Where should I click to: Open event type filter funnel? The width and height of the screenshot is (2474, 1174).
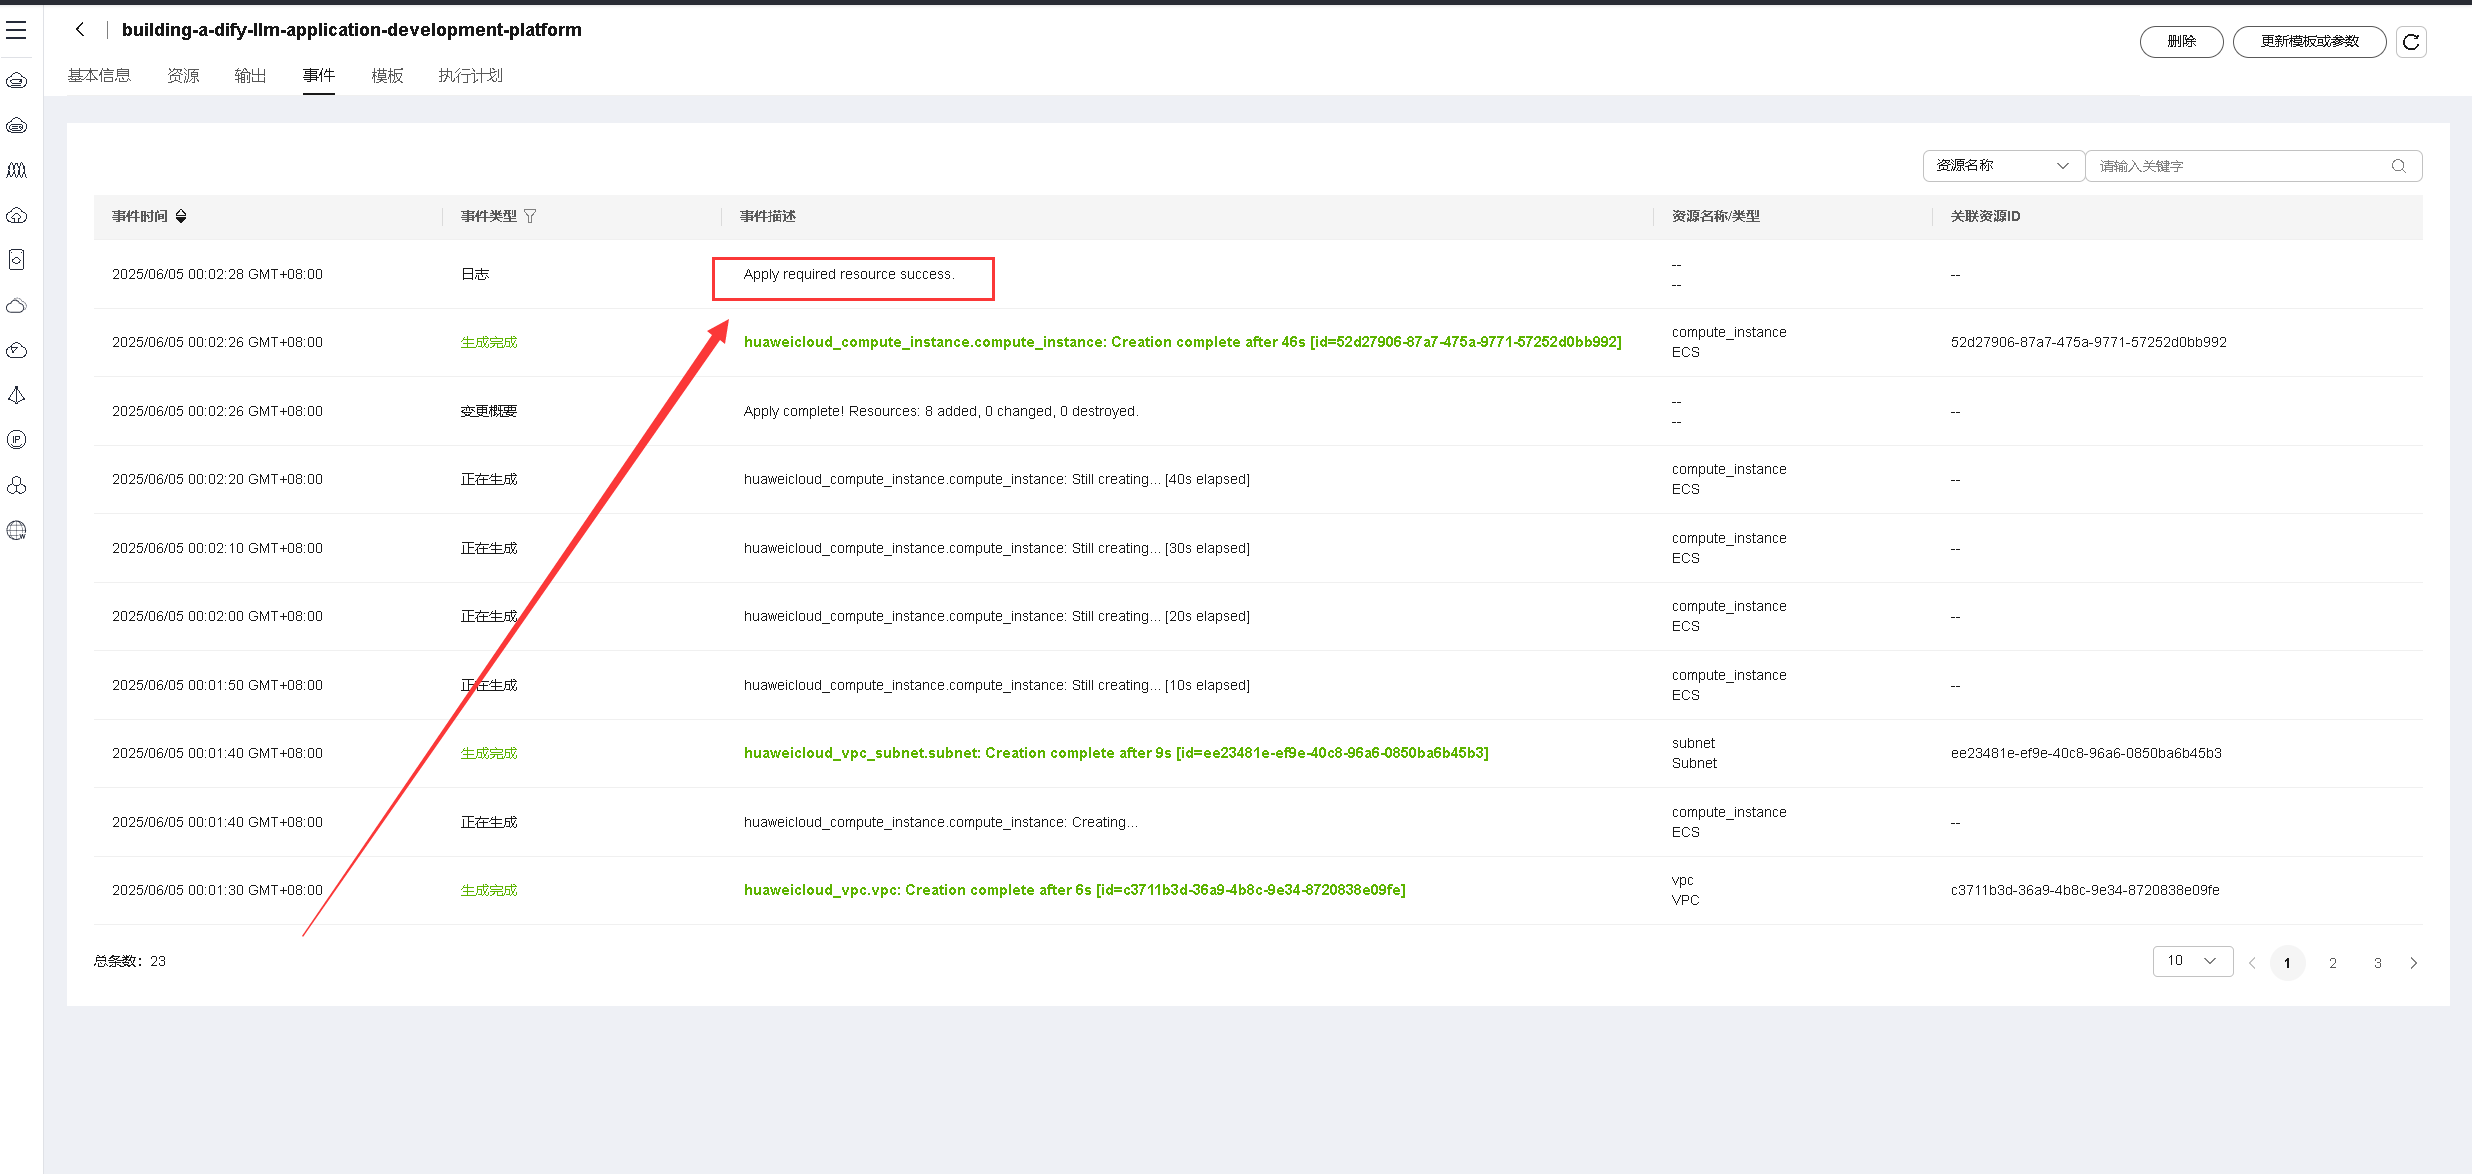pyautogui.click(x=530, y=216)
